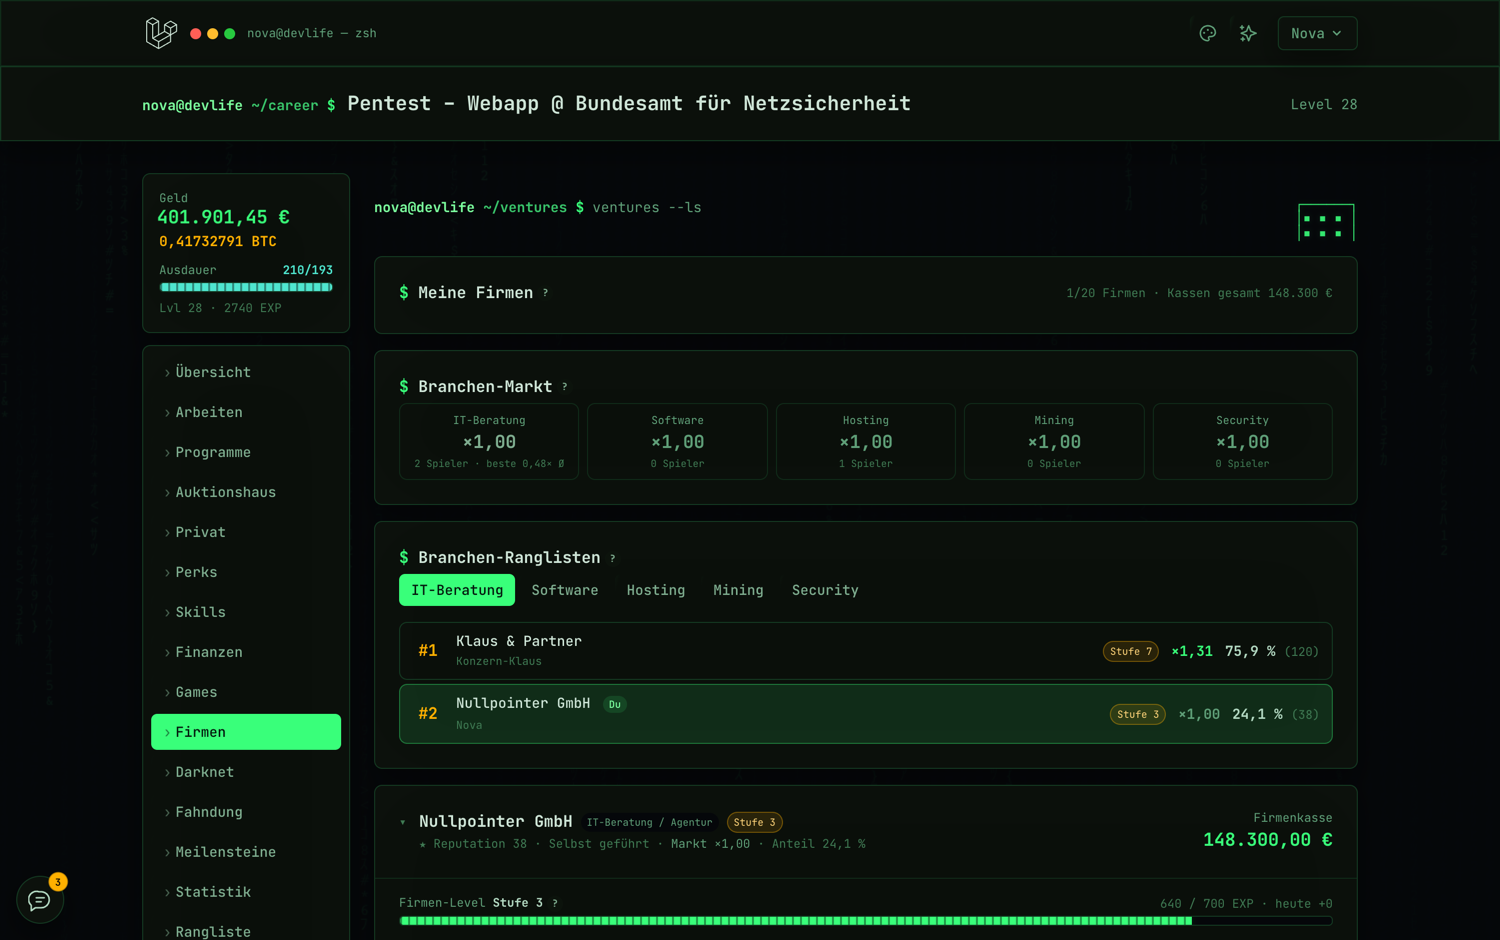Click the Firmen-Level EXP progress bar

866,921
